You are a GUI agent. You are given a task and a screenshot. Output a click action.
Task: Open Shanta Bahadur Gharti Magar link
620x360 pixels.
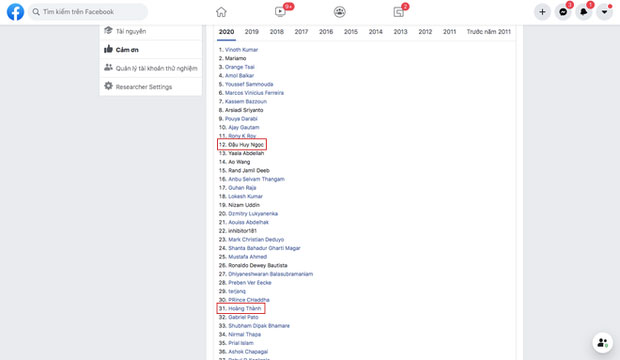click(x=264, y=248)
